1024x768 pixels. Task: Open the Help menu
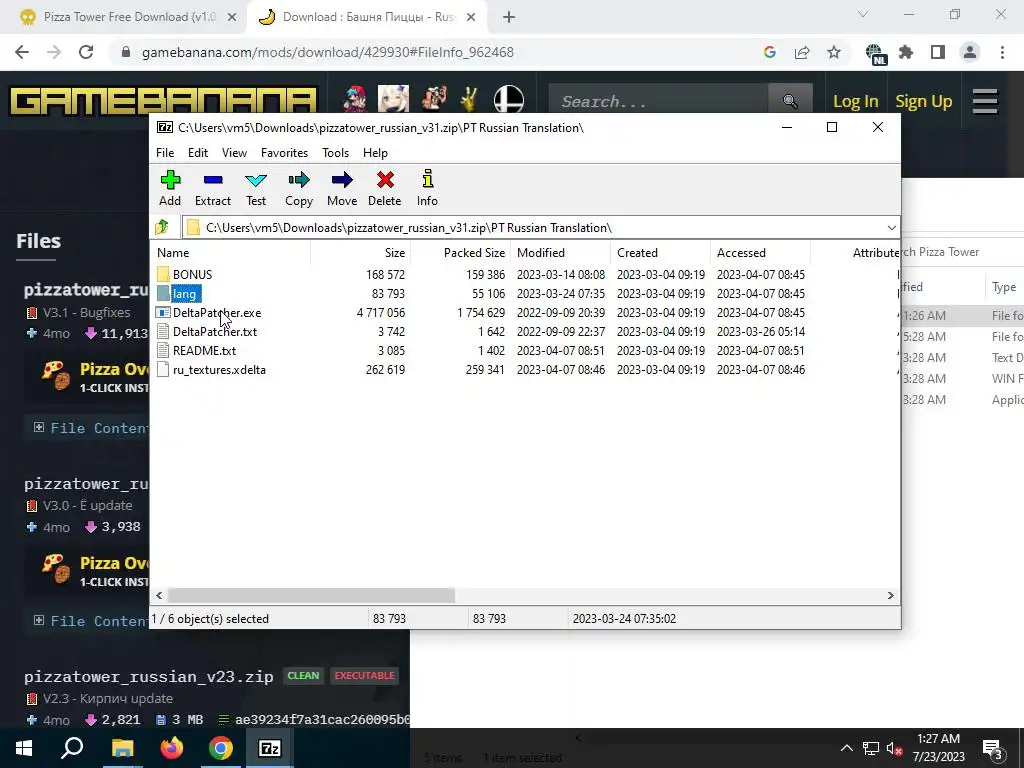[x=376, y=153]
